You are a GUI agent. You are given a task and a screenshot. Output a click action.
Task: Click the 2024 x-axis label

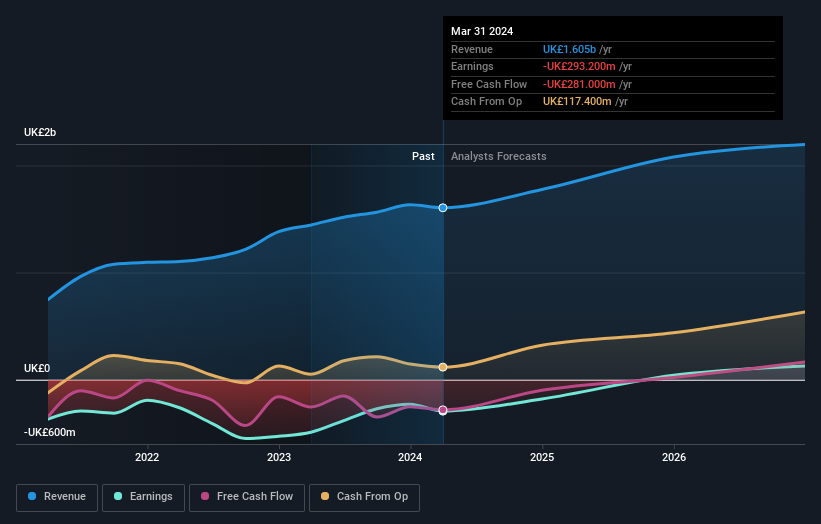pos(410,457)
